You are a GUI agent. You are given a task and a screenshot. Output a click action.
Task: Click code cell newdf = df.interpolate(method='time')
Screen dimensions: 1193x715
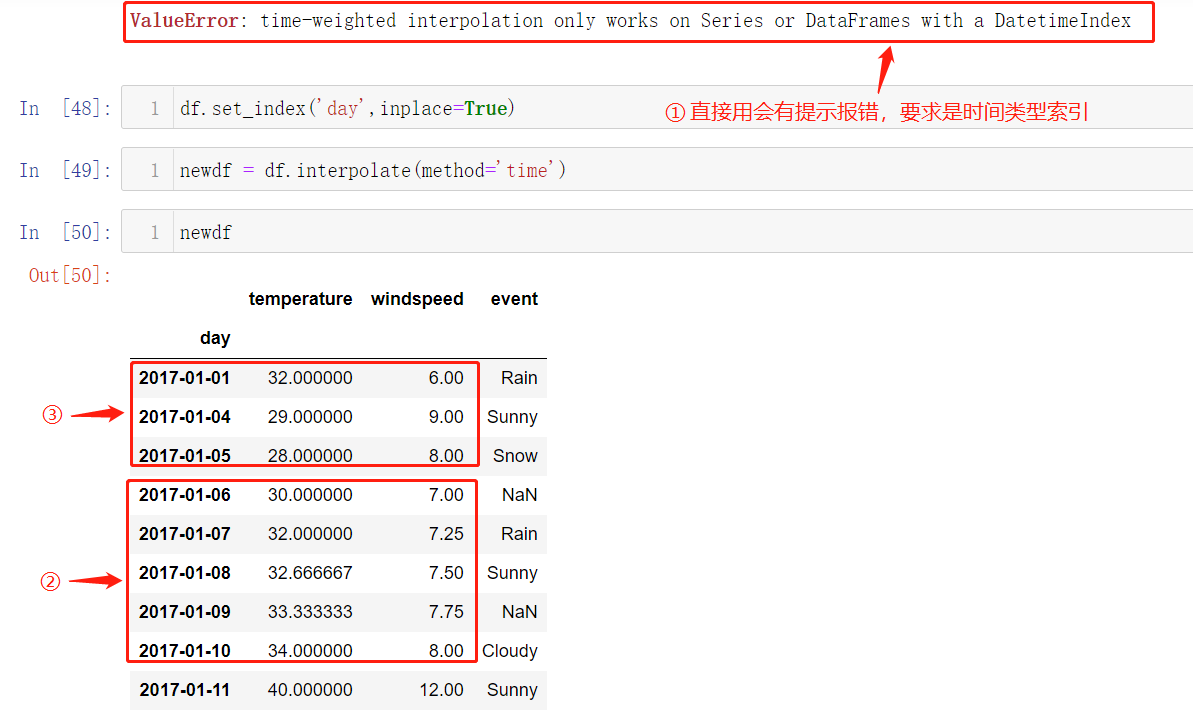coord(657,170)
